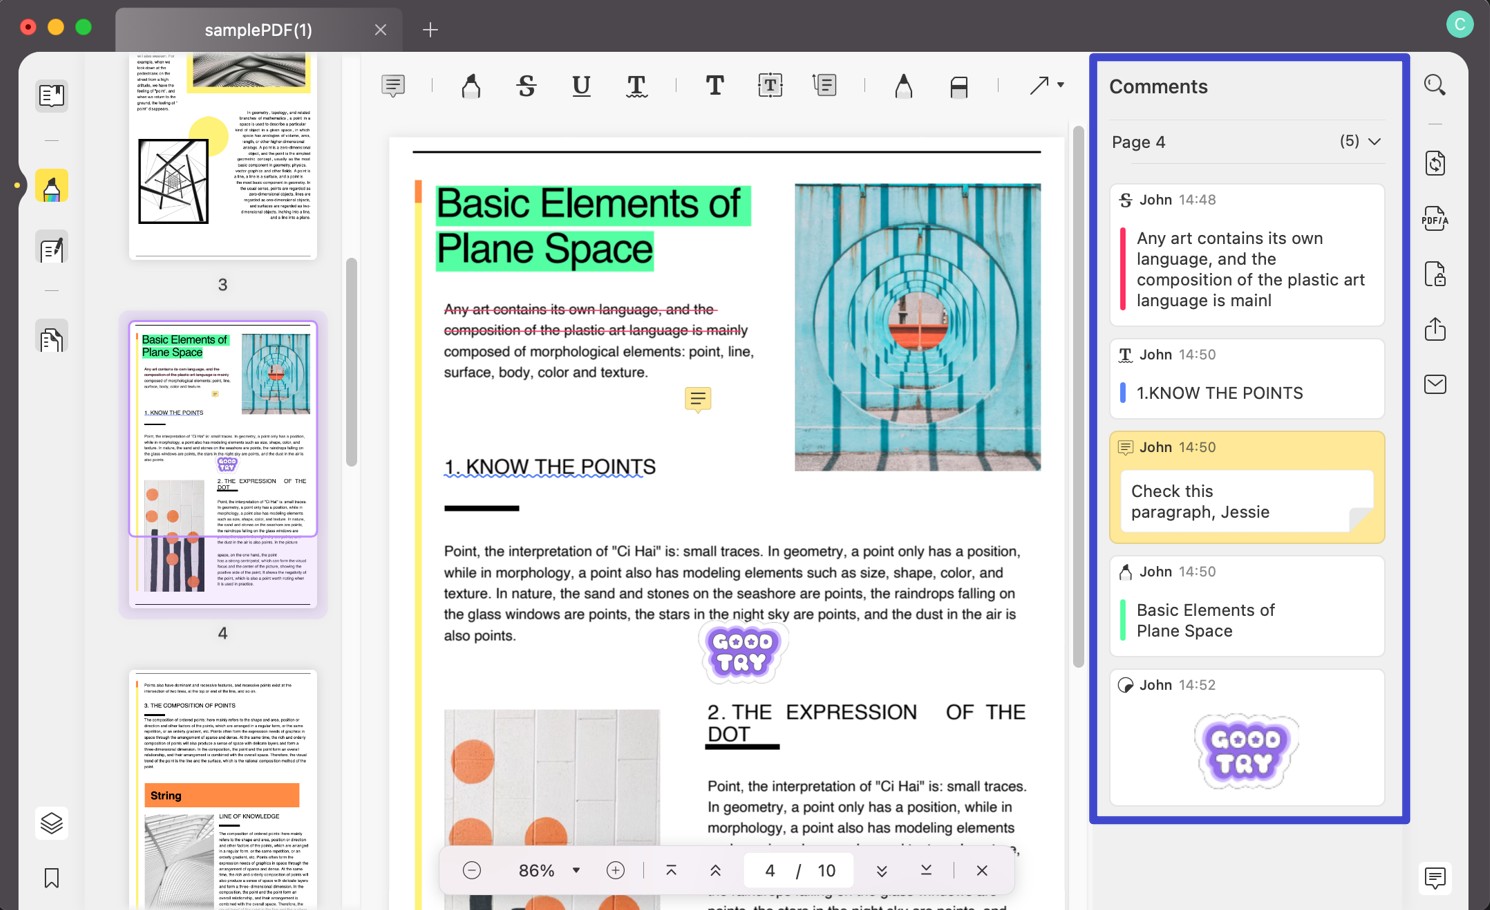Click the highlighted 'Basic Elements of Plane Space' heading
The height and width of the screenshot is (910, 1490).
pos(592,227)
